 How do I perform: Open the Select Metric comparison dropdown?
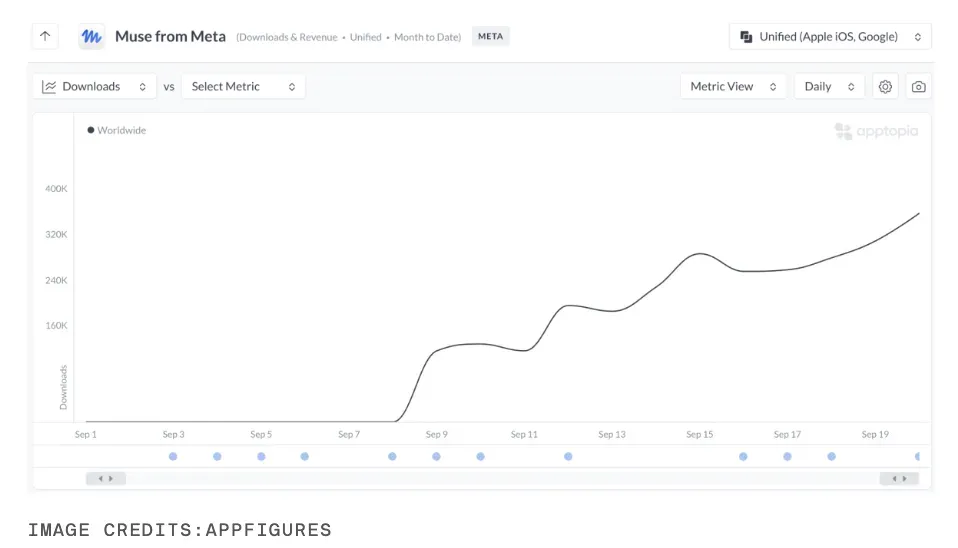click(243, 87)
